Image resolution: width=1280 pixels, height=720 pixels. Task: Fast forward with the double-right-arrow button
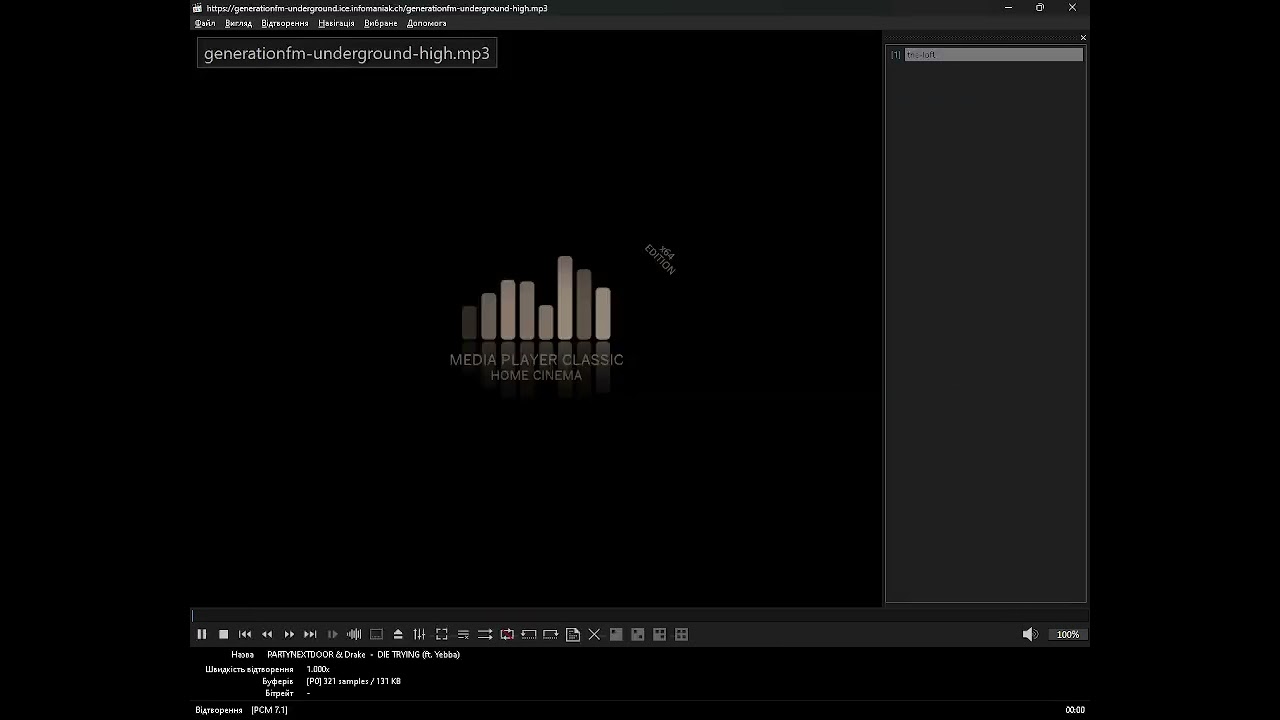point(289,634)
